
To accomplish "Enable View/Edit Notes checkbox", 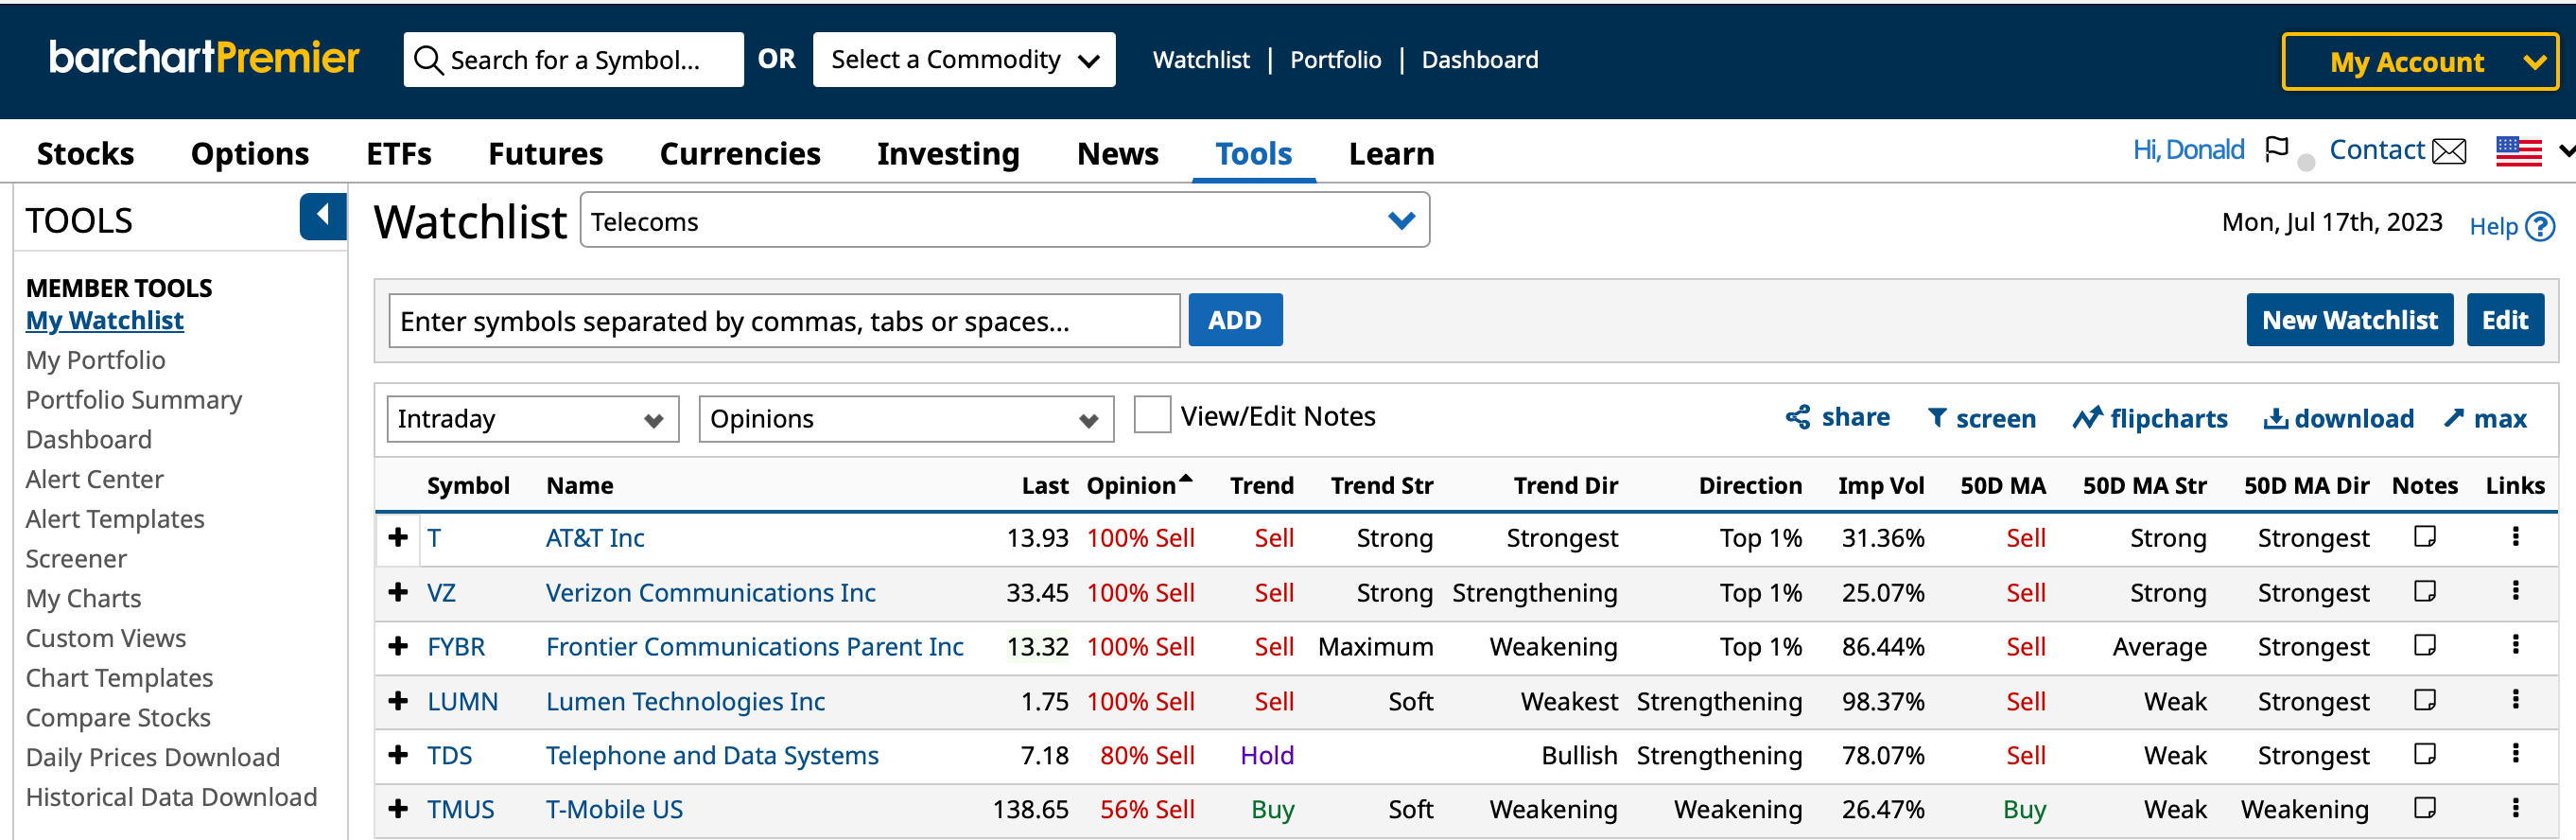I will pos(1152,415).
